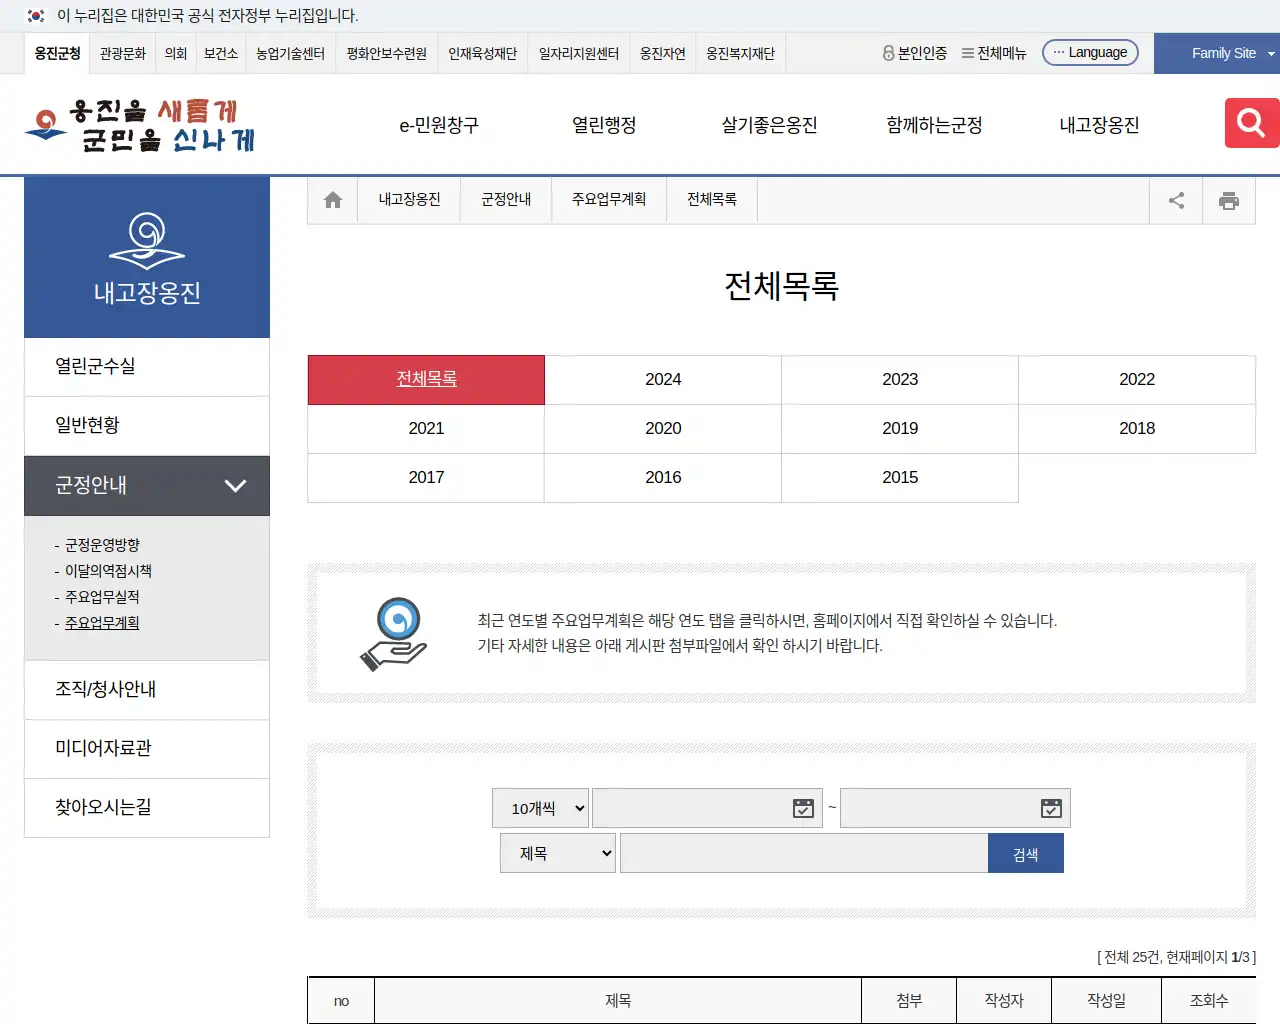Image resolution: width=1280 pixels, height=1024 pixels.
Task: Switch to the 2024 year tab
Action: 662,379
